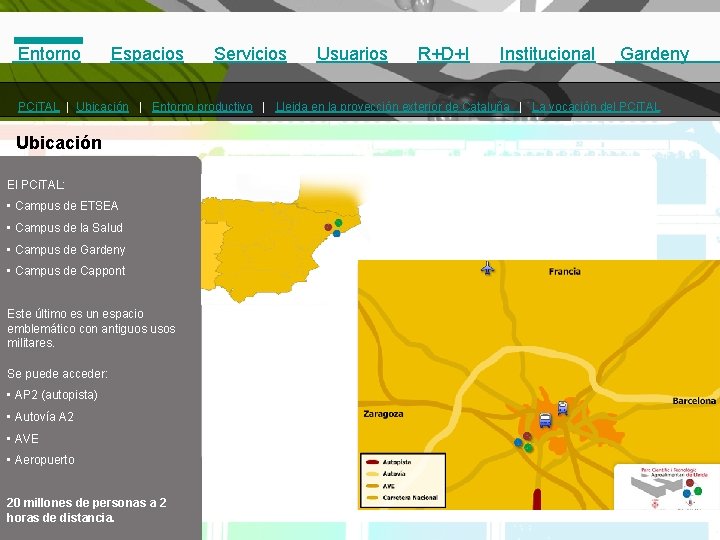This screenshot has height=540, width=720.
Task: Click the larger bus icon on map
Action: [545, 420]
